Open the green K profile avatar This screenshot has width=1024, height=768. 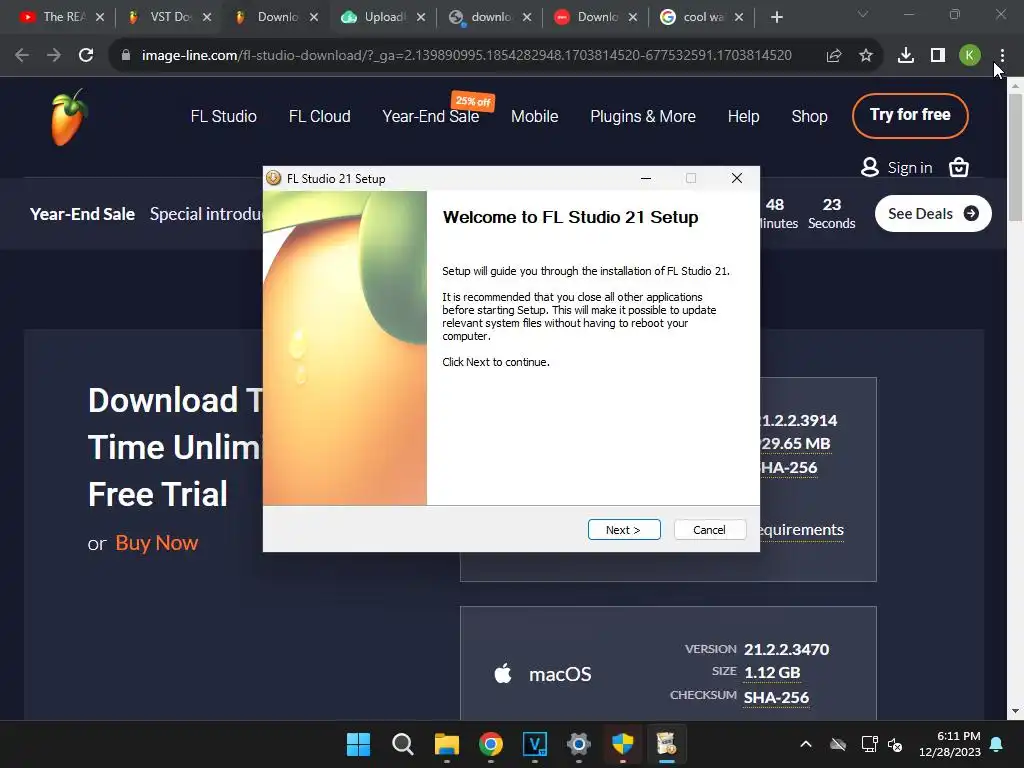(970, 56)
